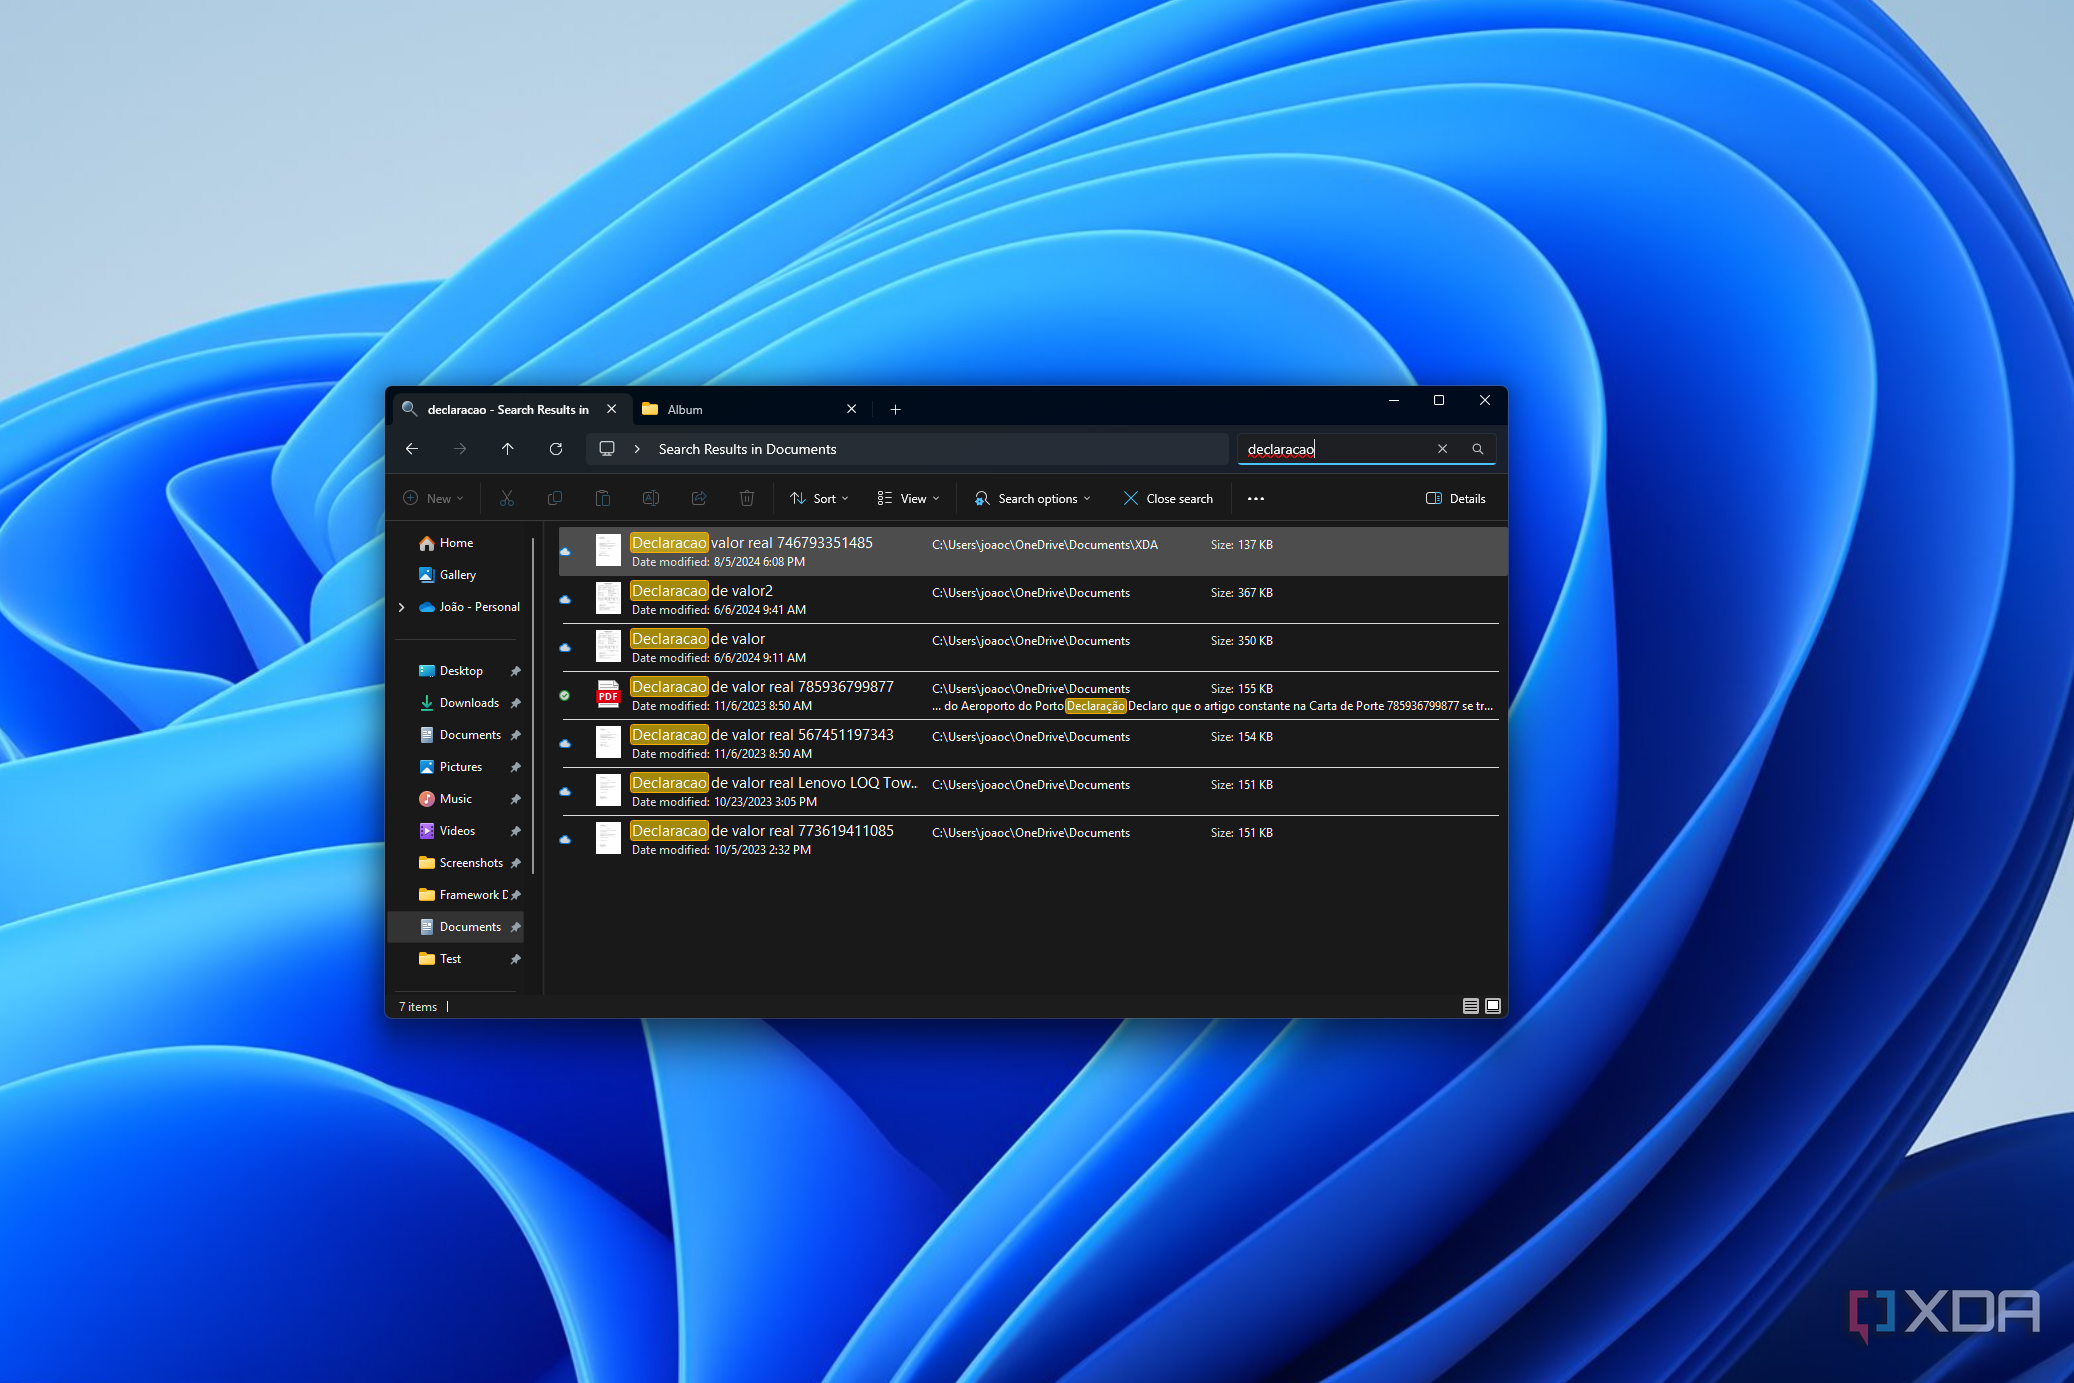The image size is (2074, 1383).
Task: Add a new tab with plus
Action: tap(895, 409)
